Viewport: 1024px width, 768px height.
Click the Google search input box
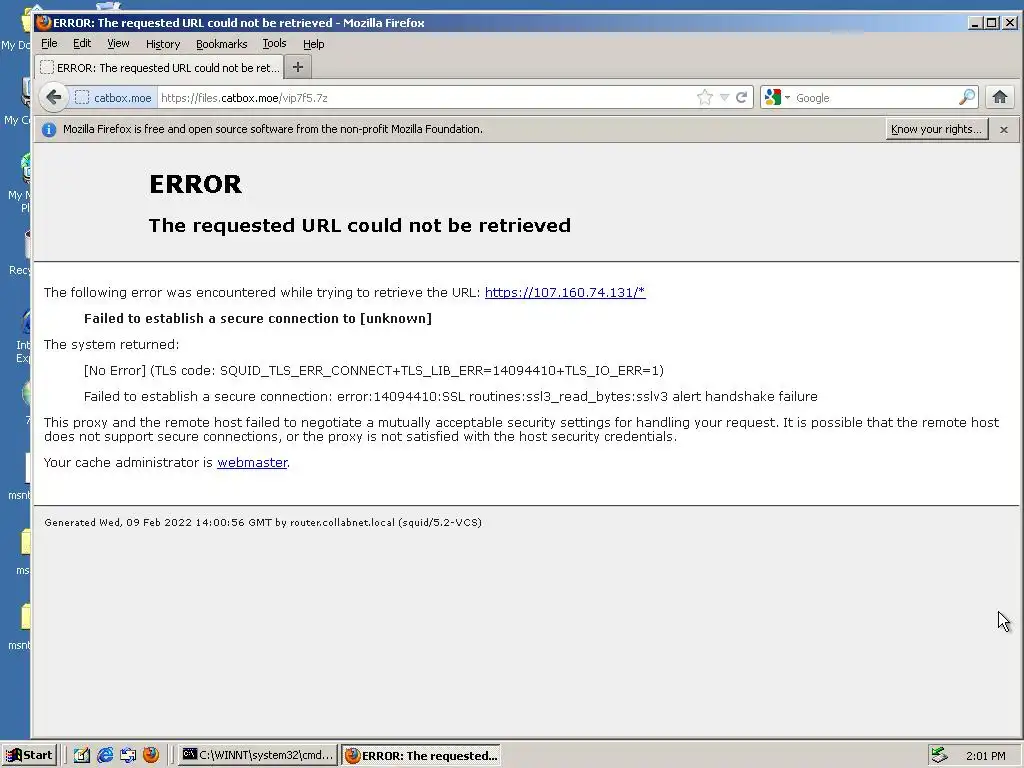(x=875, y=98)
